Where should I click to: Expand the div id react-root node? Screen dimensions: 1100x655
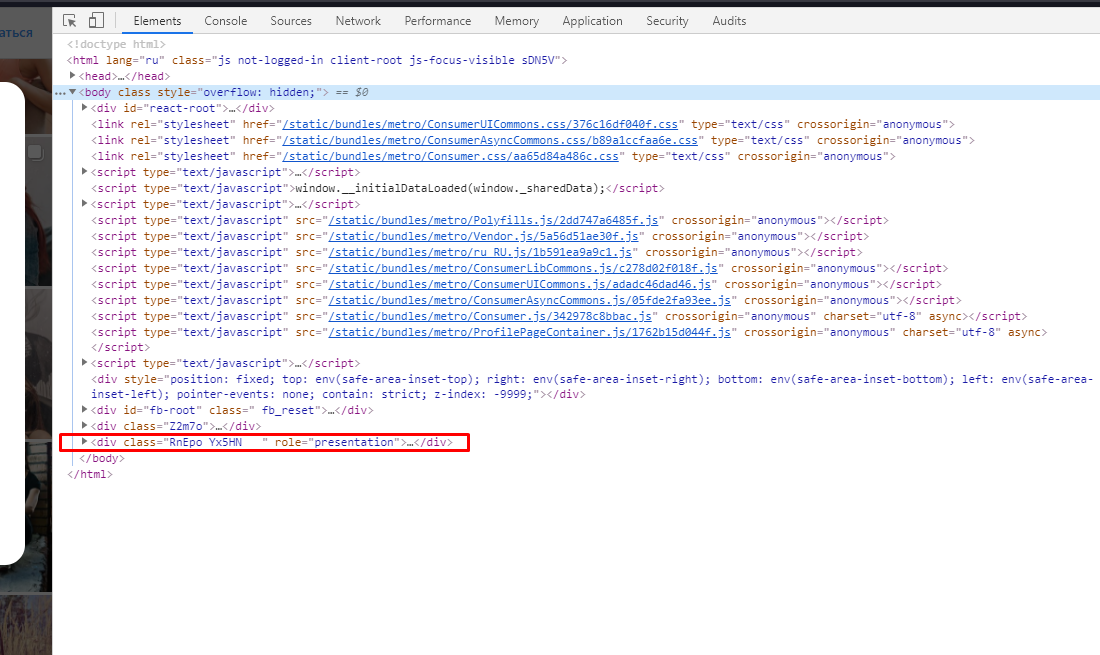pyautogui.click(x=84, y=107)
